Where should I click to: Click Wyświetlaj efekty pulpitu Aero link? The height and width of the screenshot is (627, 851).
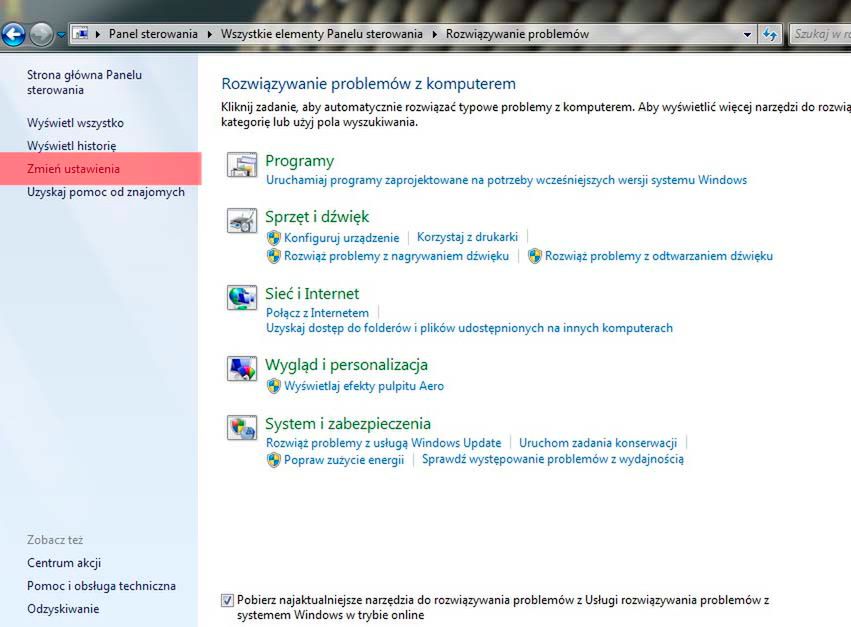coord(364,386)
